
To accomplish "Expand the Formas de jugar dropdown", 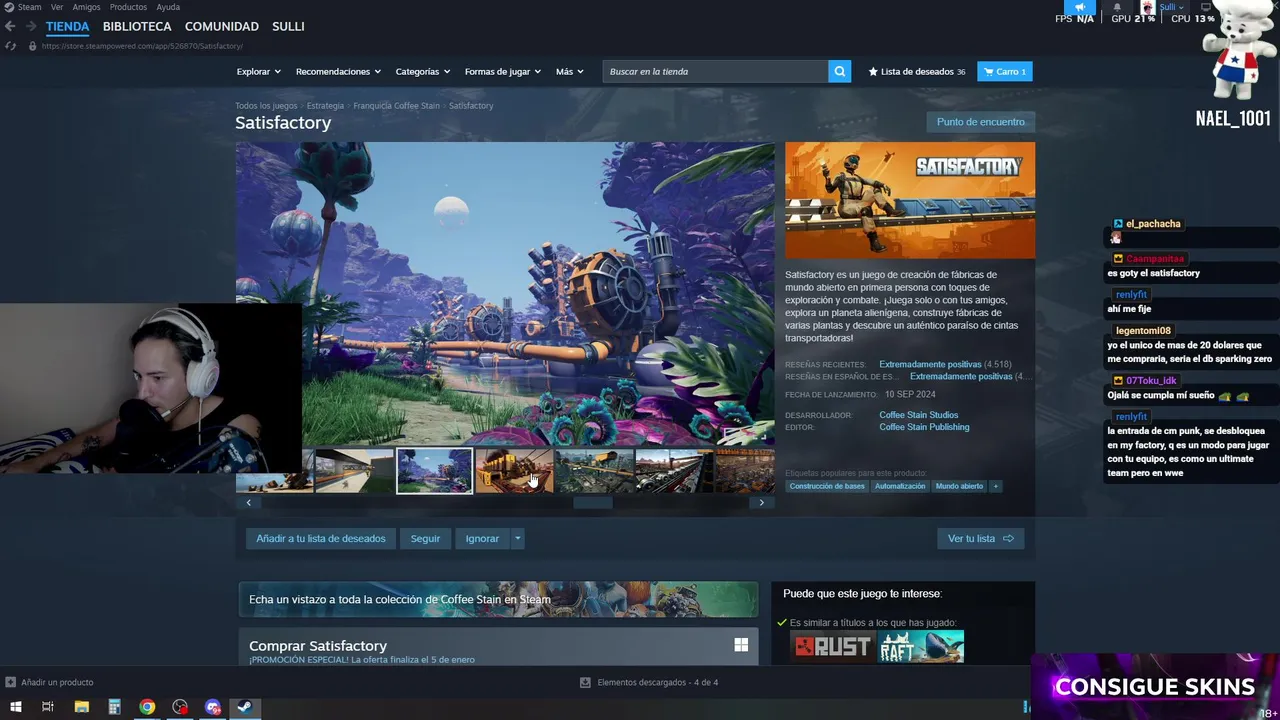I will click(x=502, y=71).
